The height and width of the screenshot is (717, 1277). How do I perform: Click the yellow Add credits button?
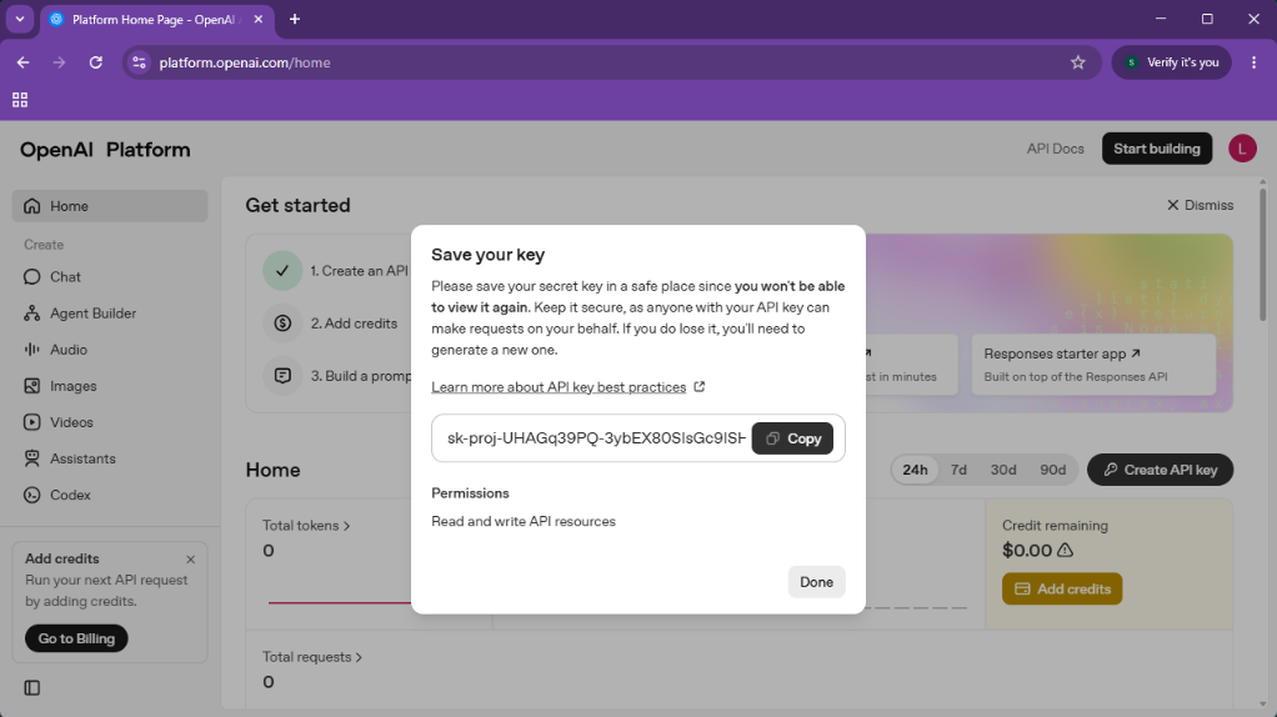[x=1062, y=589]
